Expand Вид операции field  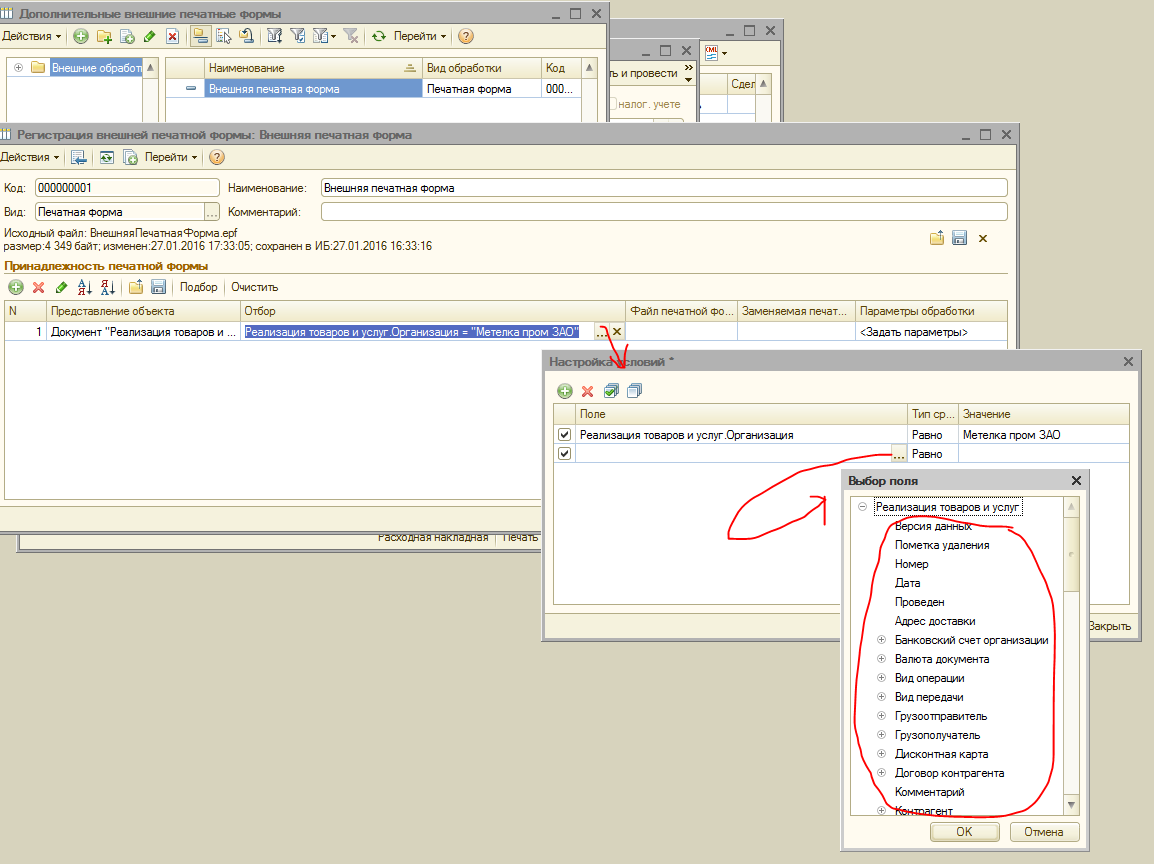coord(882,678)
